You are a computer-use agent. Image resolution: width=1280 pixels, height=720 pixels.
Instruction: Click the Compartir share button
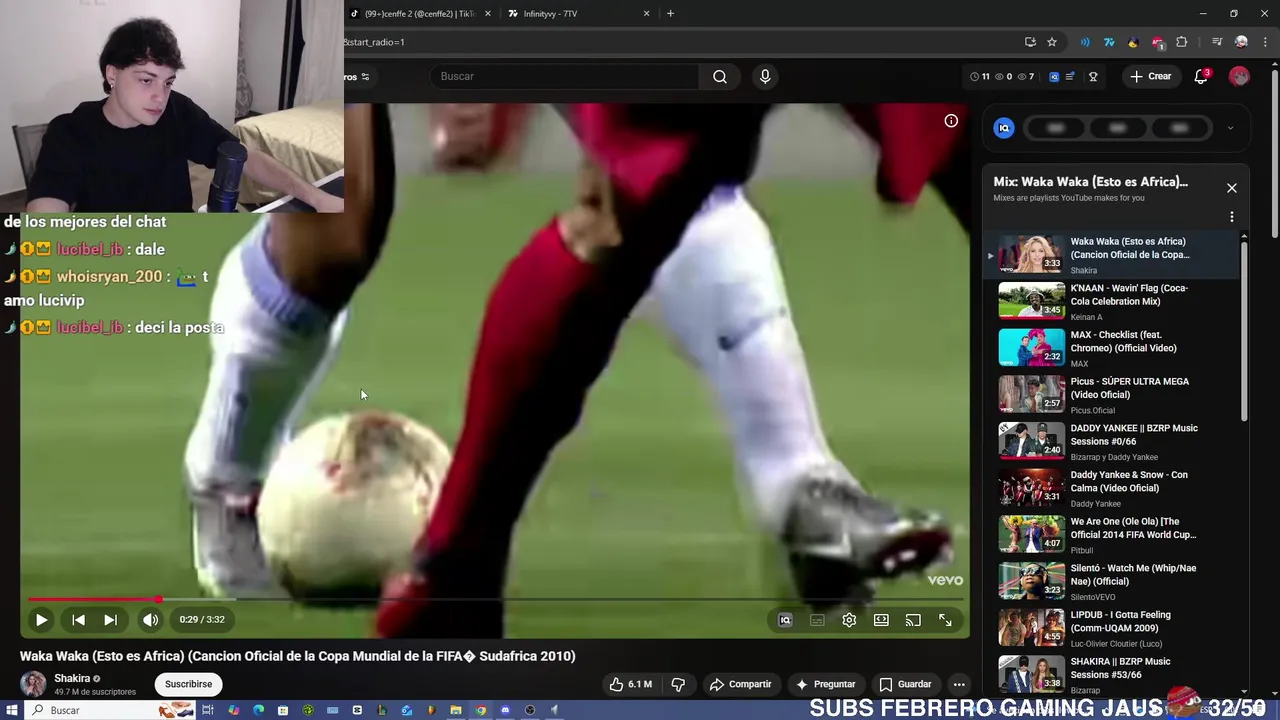click(x=741, y=684)
